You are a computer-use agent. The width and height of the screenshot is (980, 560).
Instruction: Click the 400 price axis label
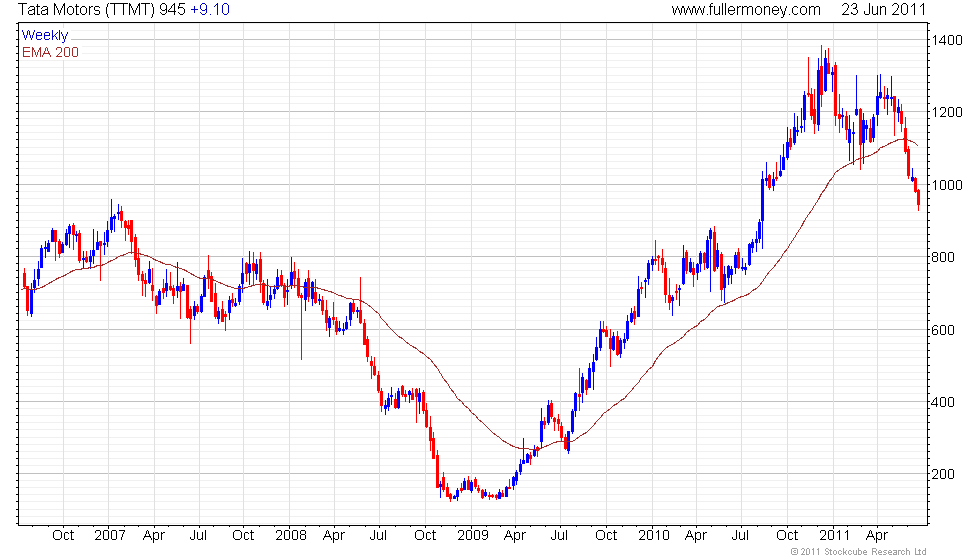tap(943, 402)
